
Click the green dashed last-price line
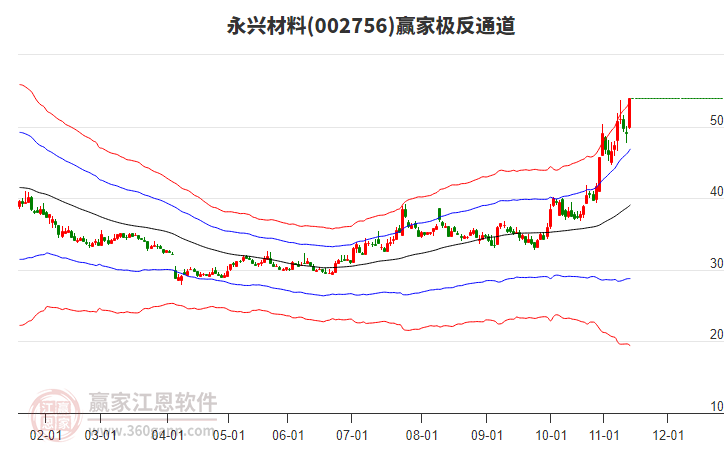678,98
